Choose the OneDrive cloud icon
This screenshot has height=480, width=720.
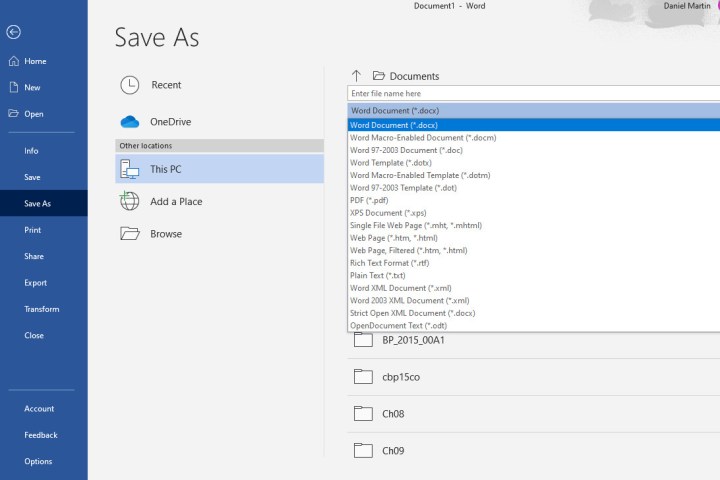pyautogui.click(x=130, y=122)
